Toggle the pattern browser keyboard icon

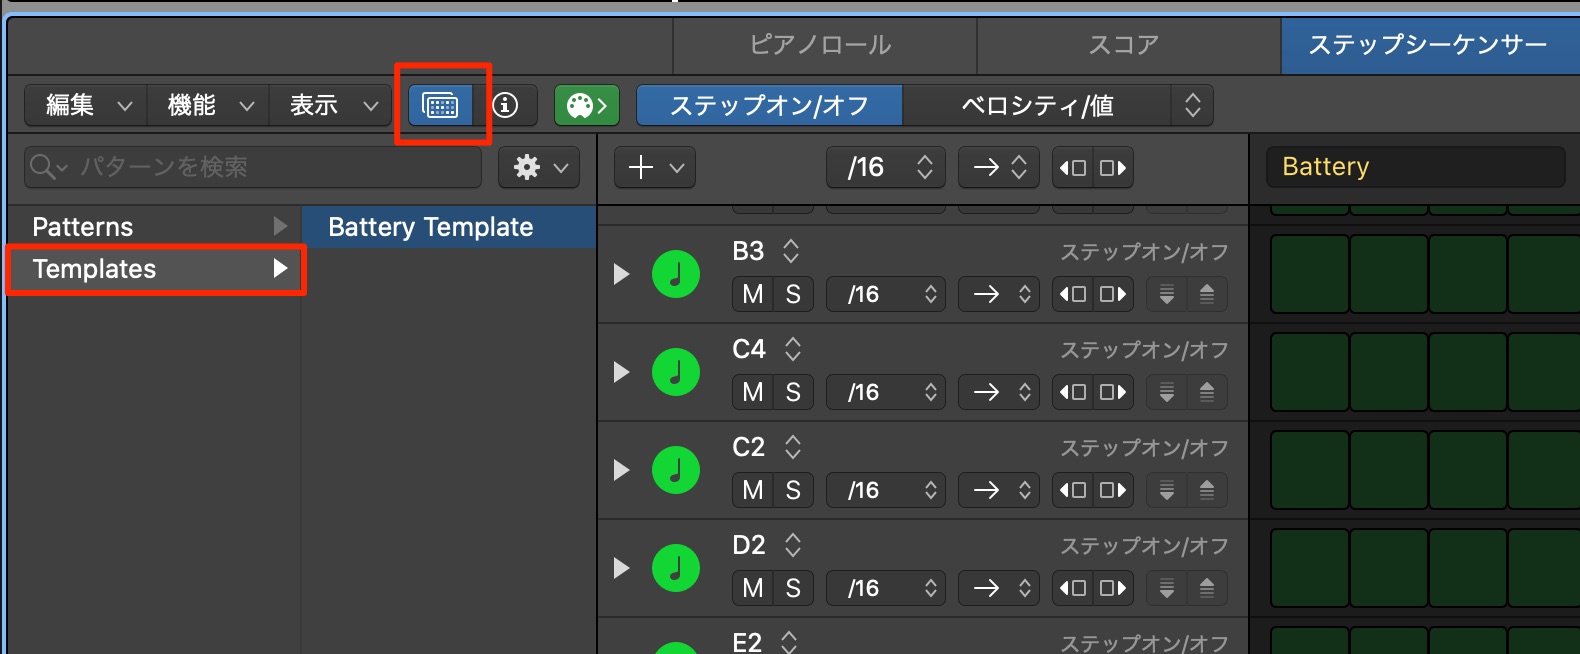pyautogui.click(x=441, y=105)
